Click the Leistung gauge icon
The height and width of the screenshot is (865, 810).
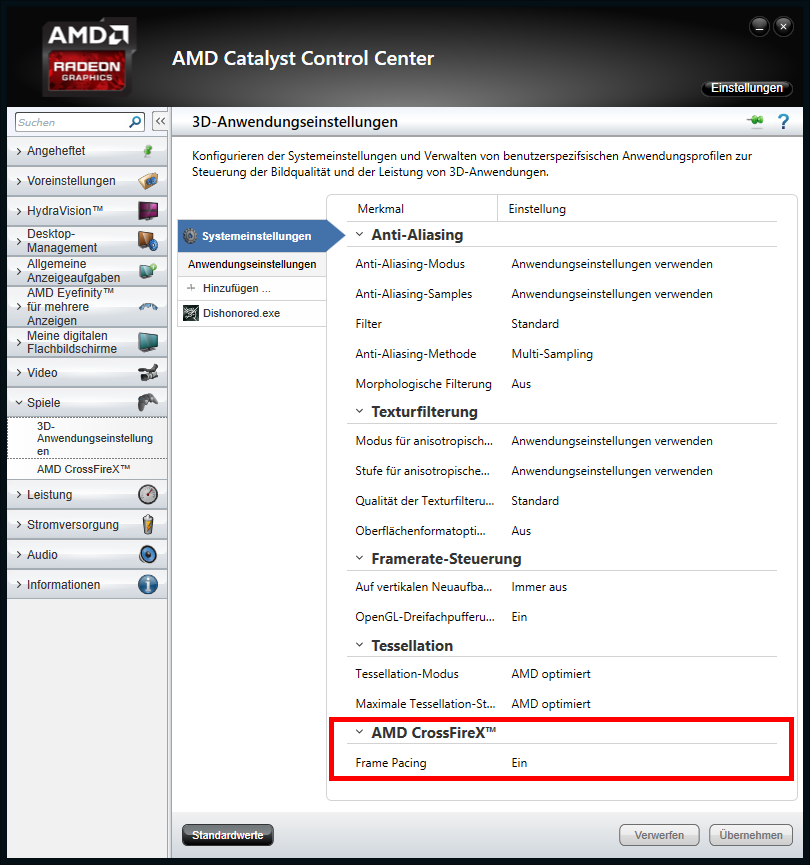(x=148, y=494)
